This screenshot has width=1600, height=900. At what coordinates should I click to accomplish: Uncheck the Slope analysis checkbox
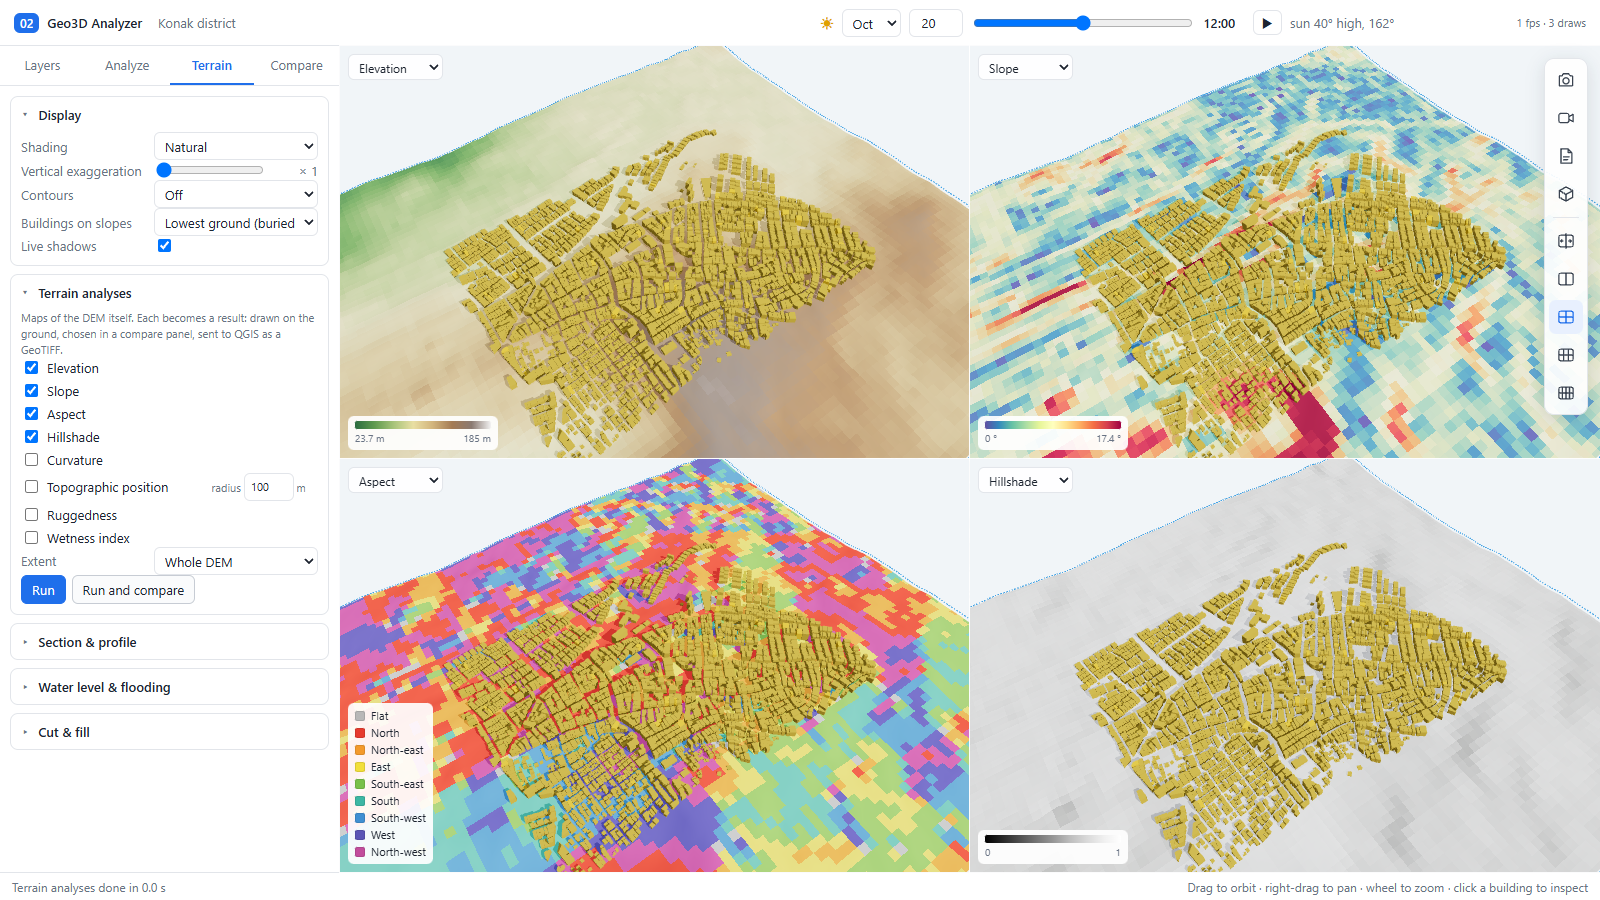pyautogui.click(x=32, y=391)
